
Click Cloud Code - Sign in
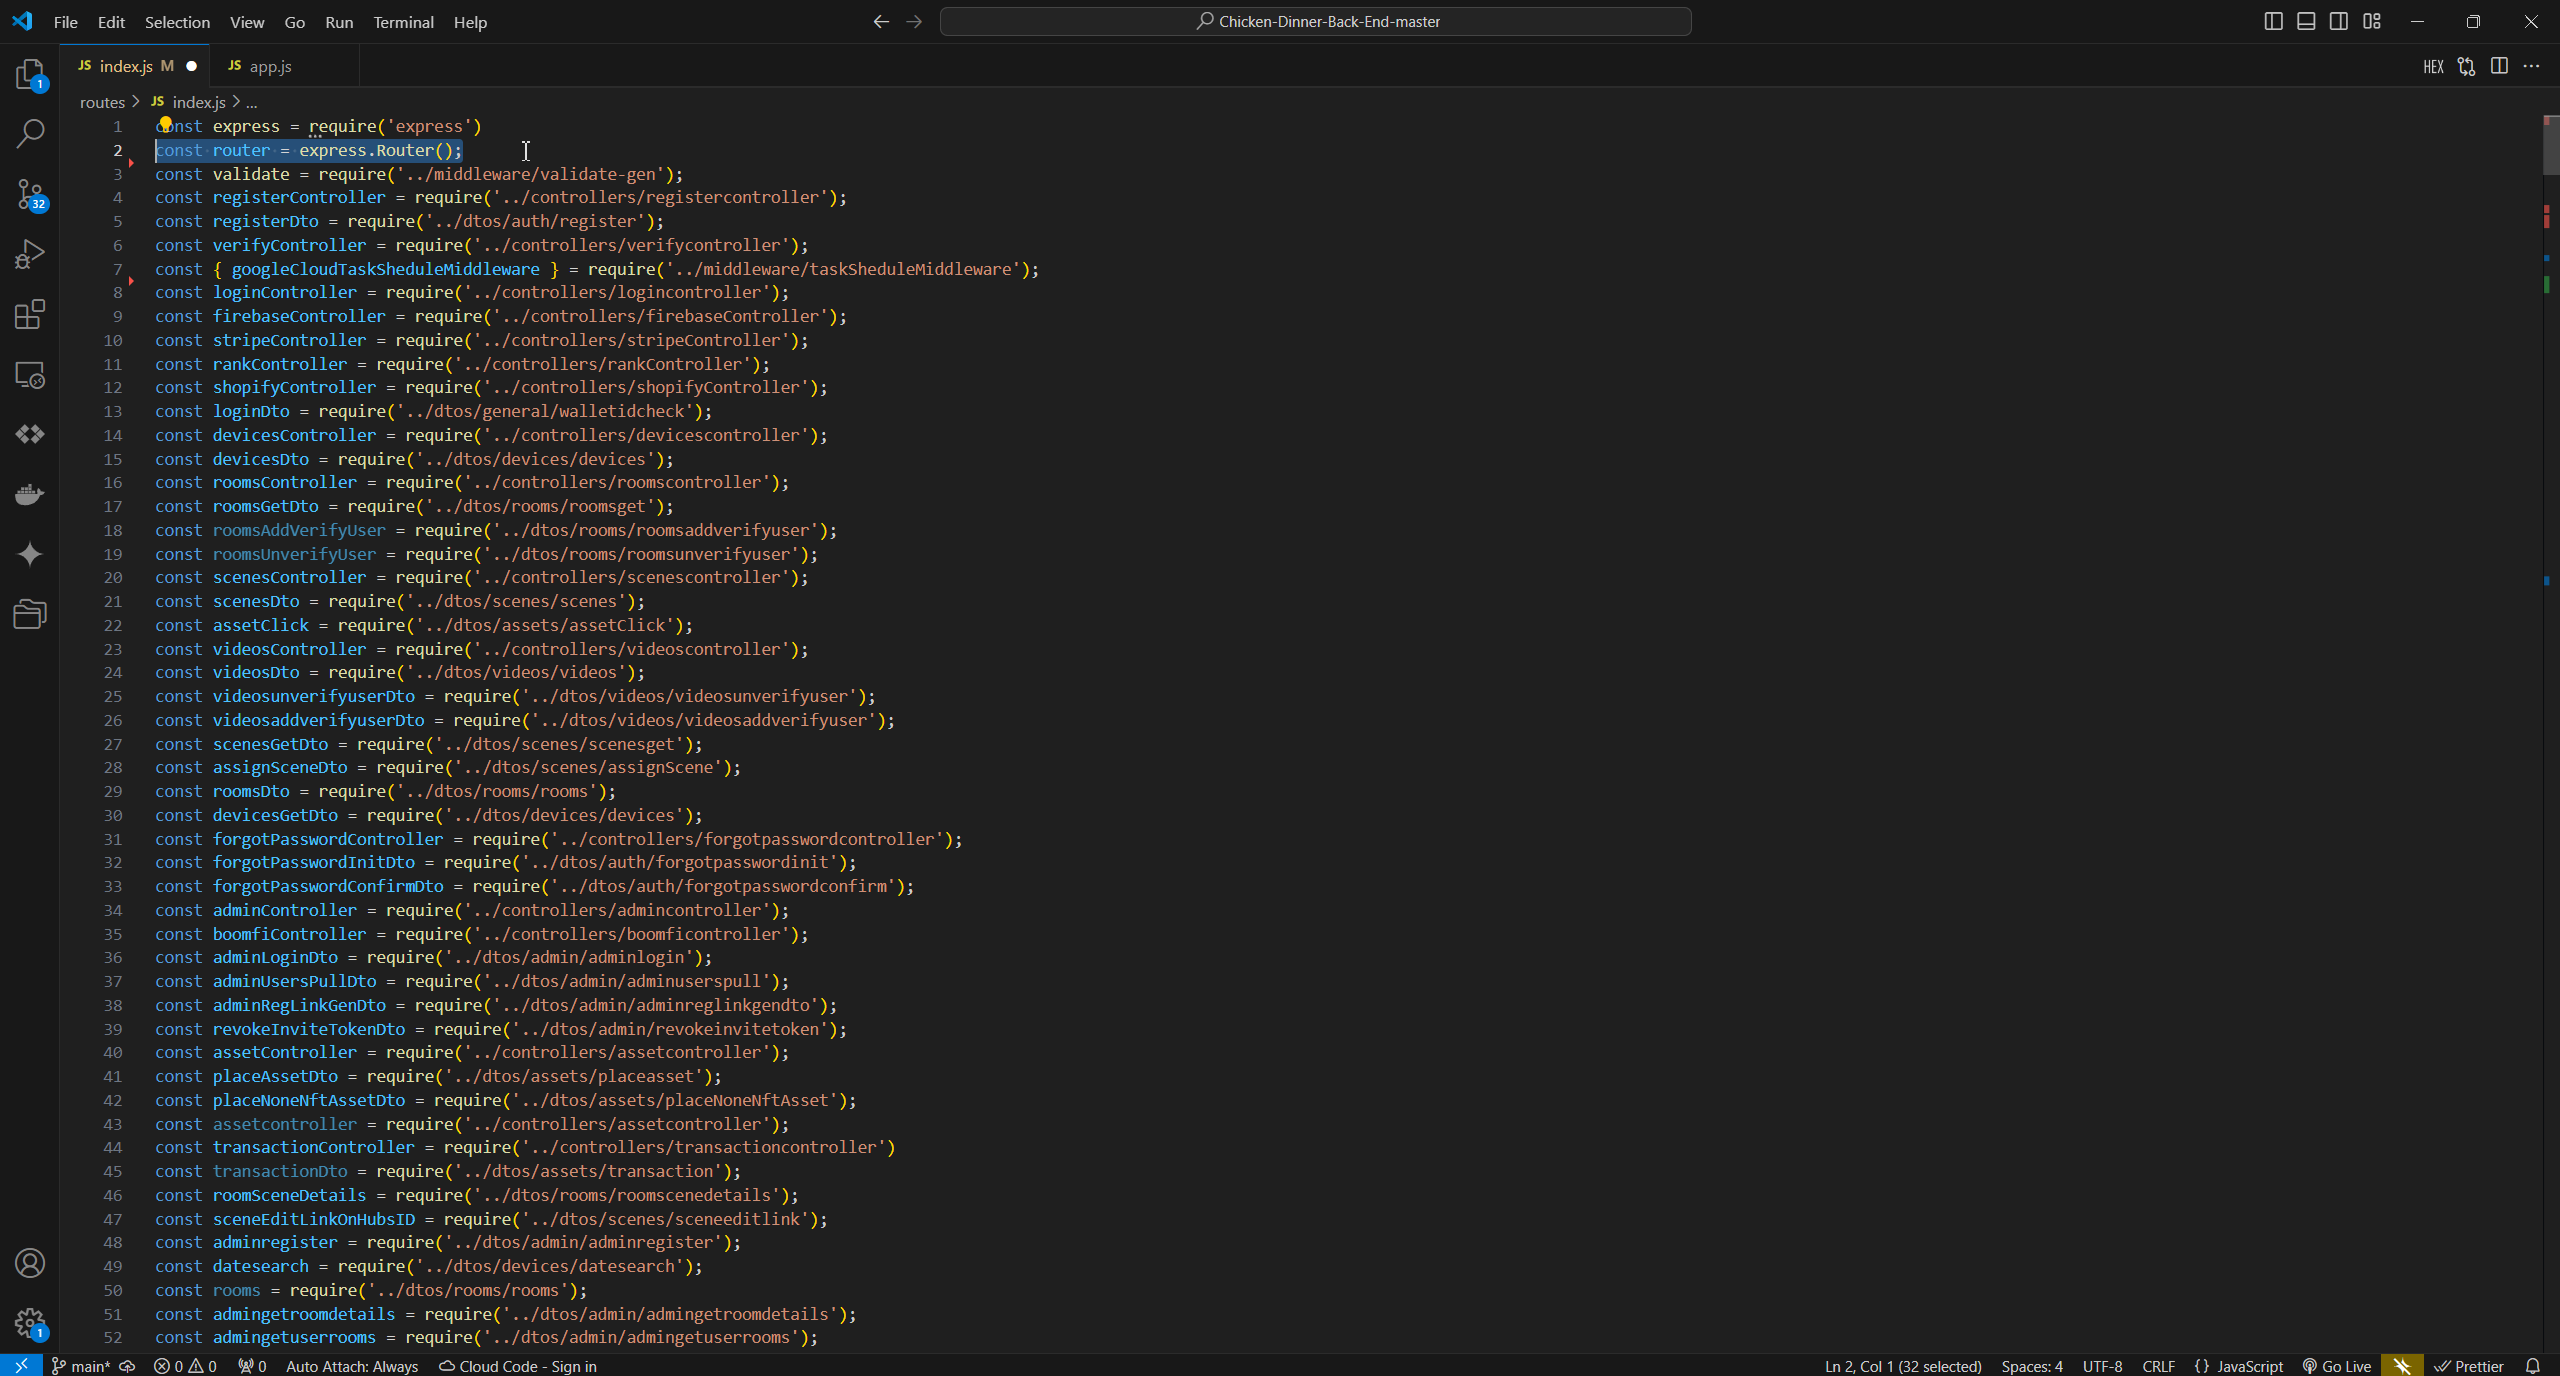click(518, 1366)
